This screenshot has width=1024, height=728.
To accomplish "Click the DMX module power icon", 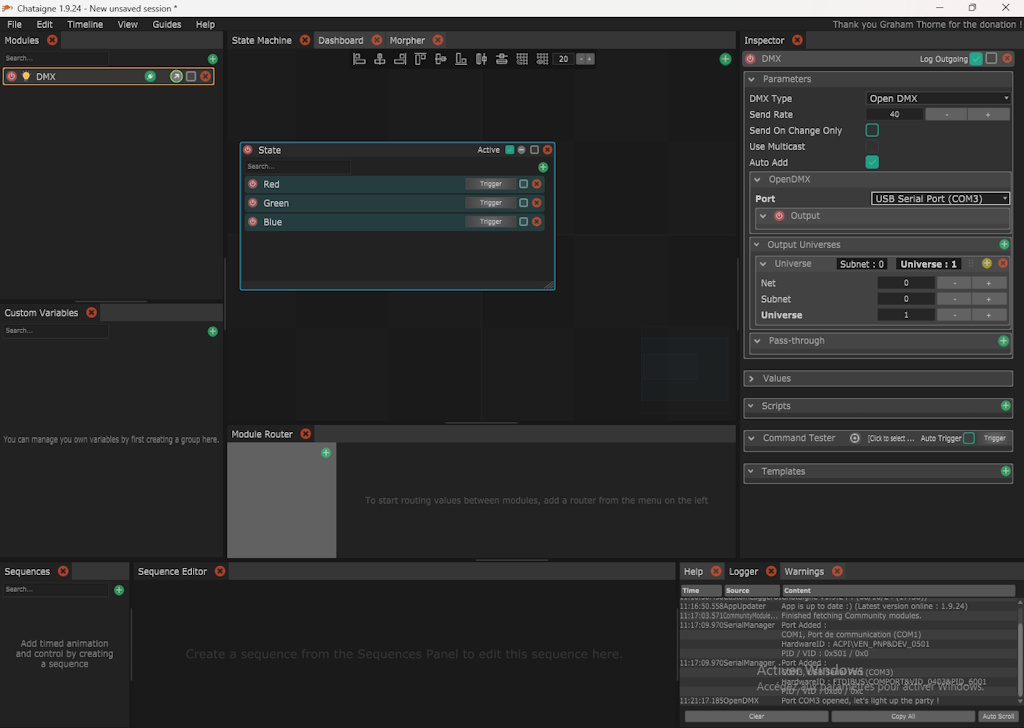I will point(12,76).
